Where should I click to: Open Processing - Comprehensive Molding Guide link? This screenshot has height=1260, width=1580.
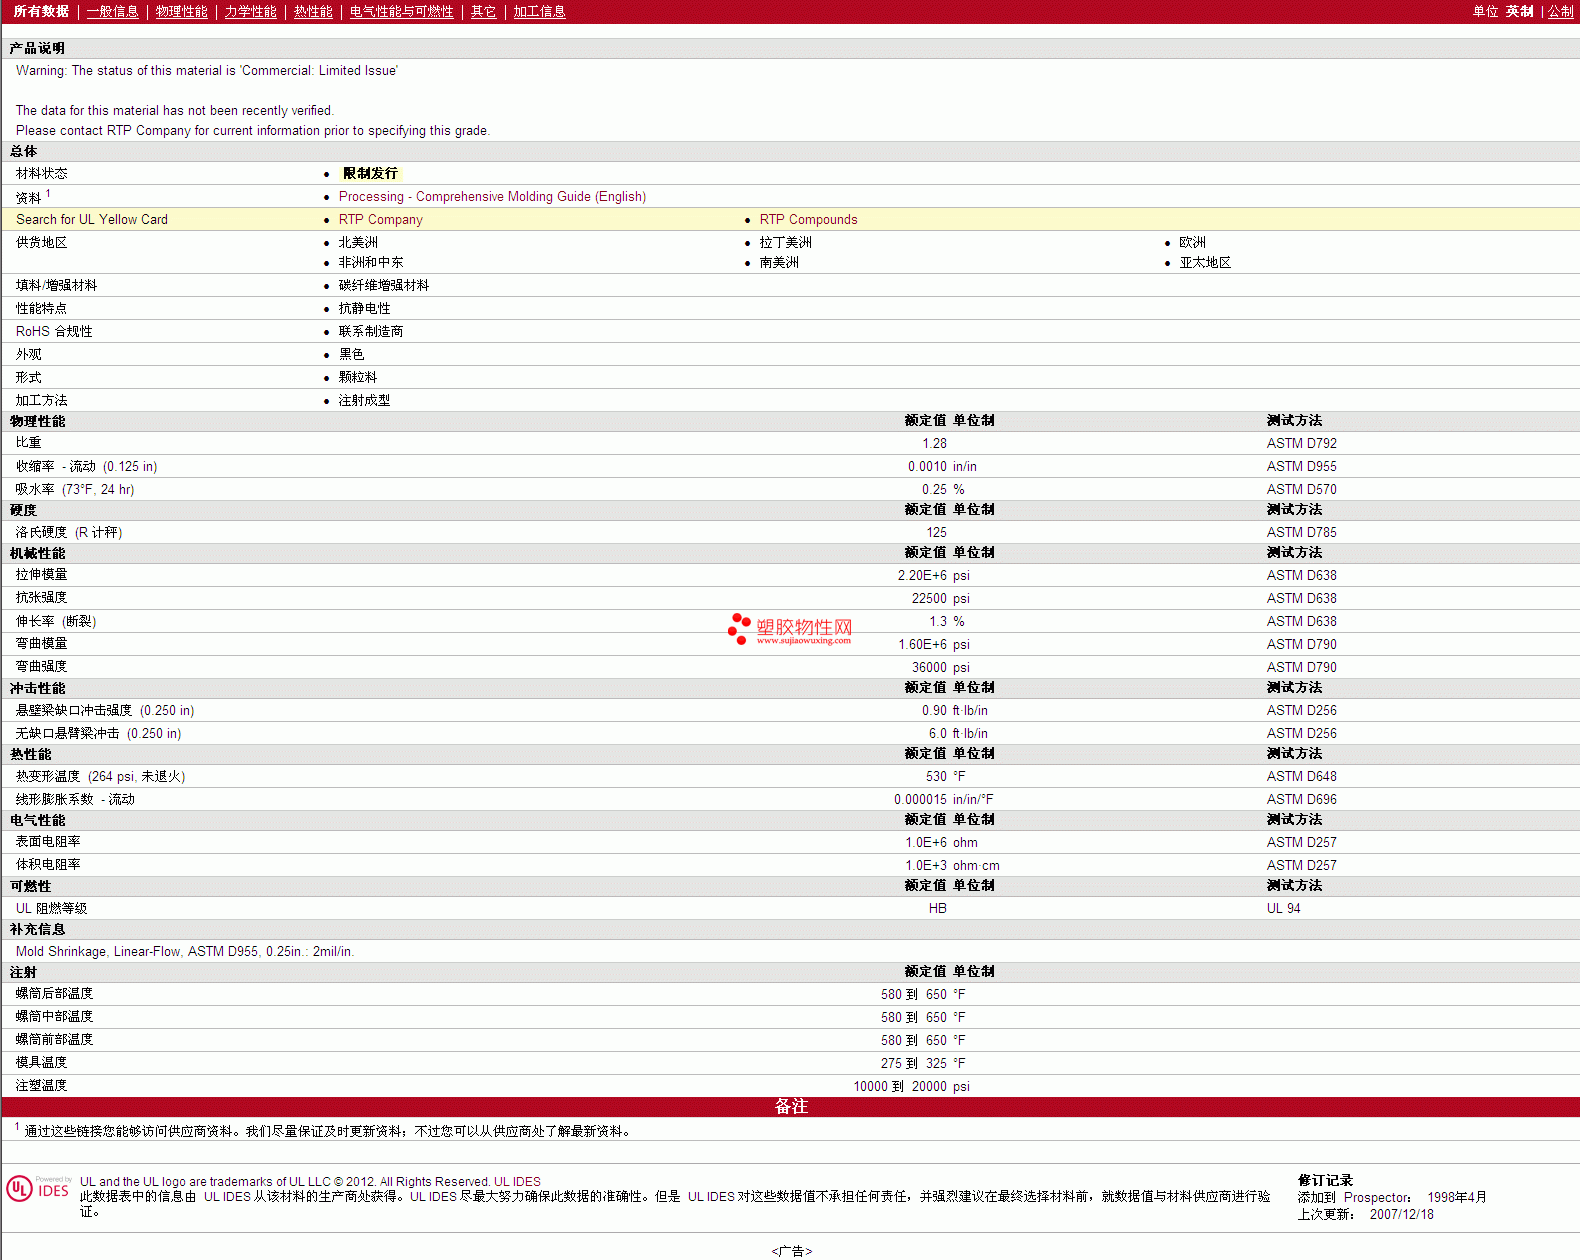(492, 197)
